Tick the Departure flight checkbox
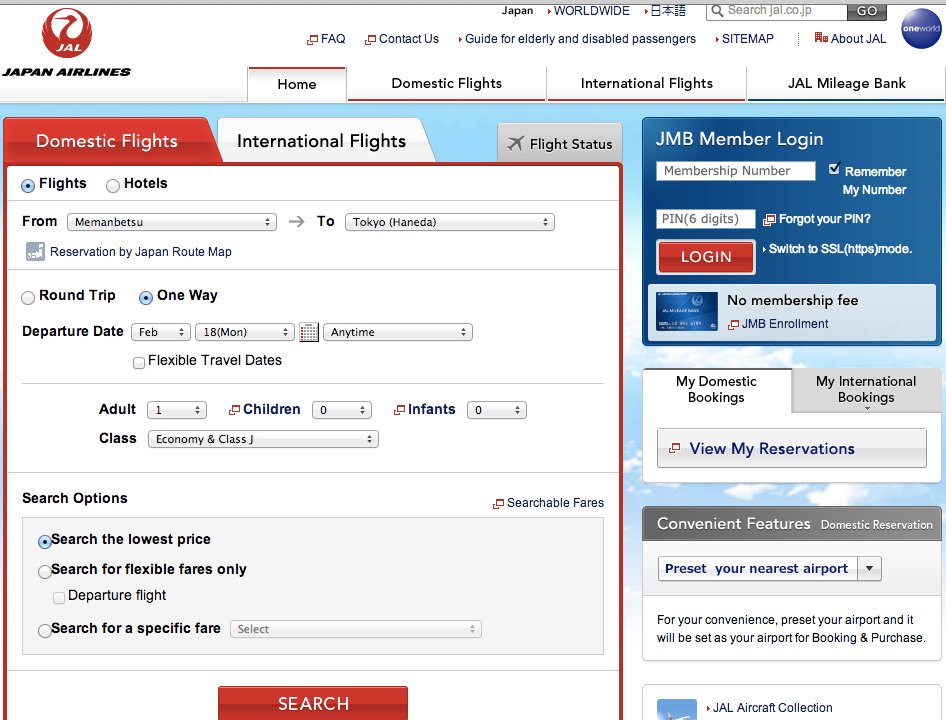Viewport: 946px width, 720px height. pos(59,597)
